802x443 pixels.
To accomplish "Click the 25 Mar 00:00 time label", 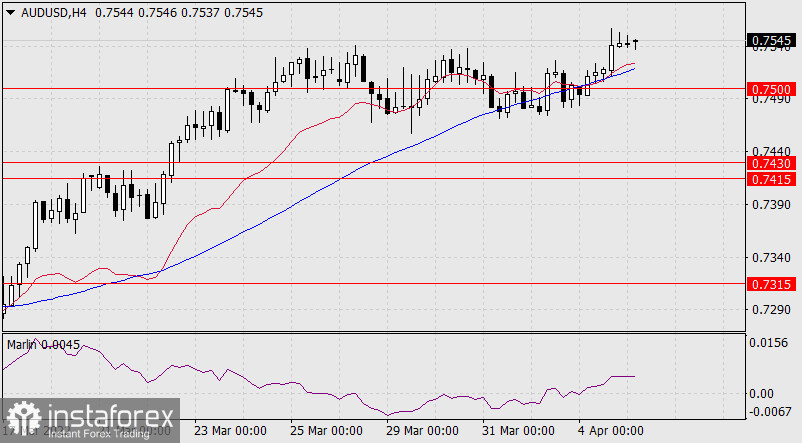I will 326,432.
